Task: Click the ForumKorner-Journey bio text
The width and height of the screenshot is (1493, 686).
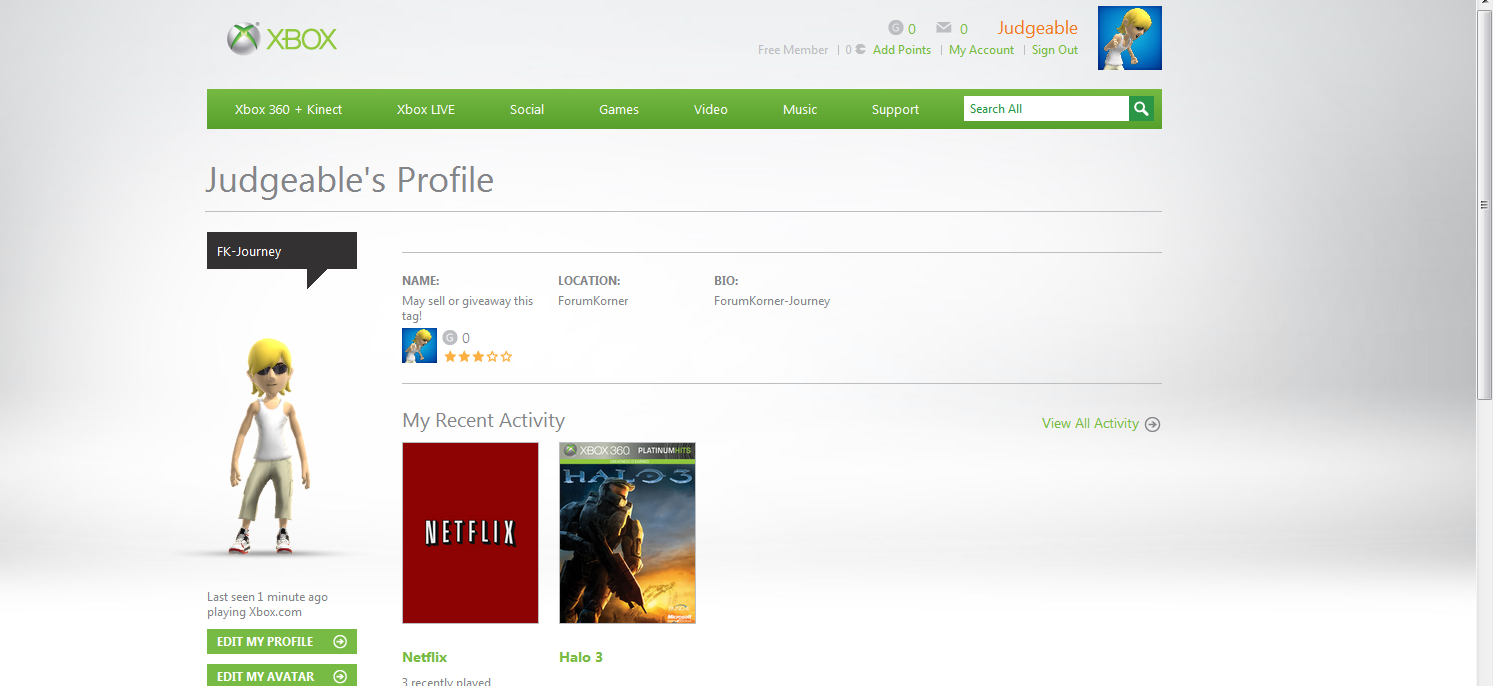Action: coord(772,301)
